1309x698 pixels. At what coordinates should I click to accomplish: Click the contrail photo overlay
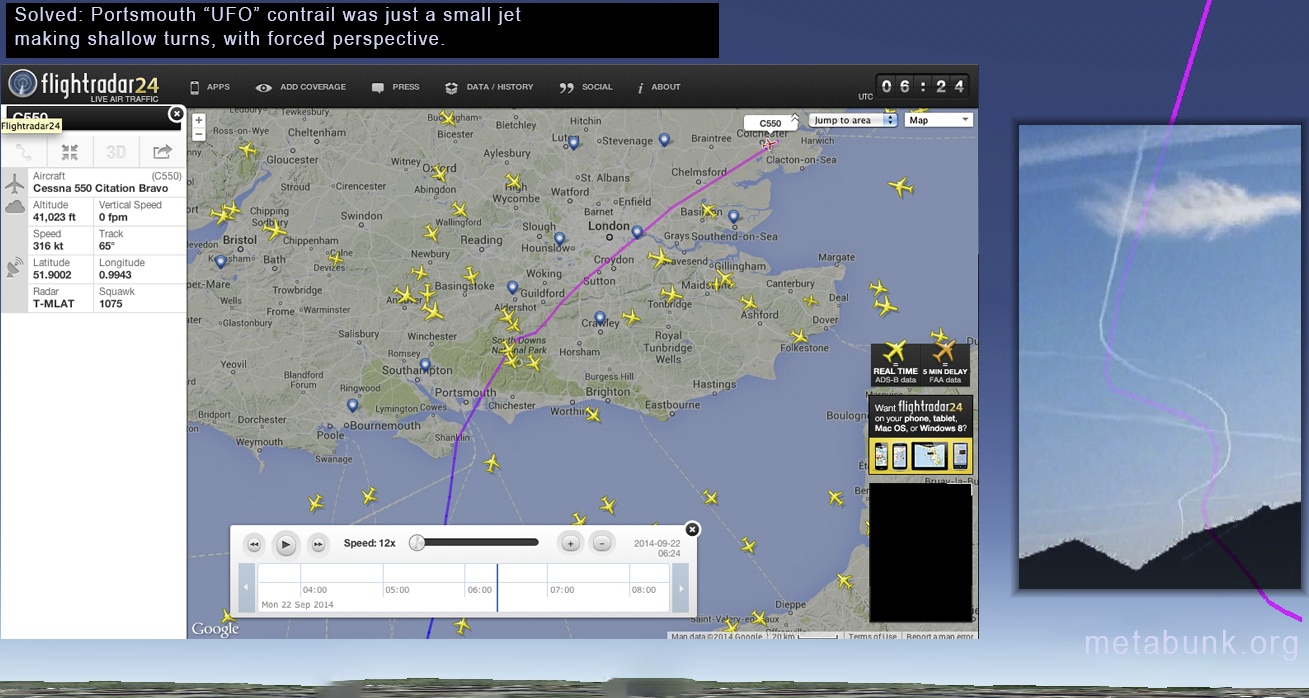1159,357
